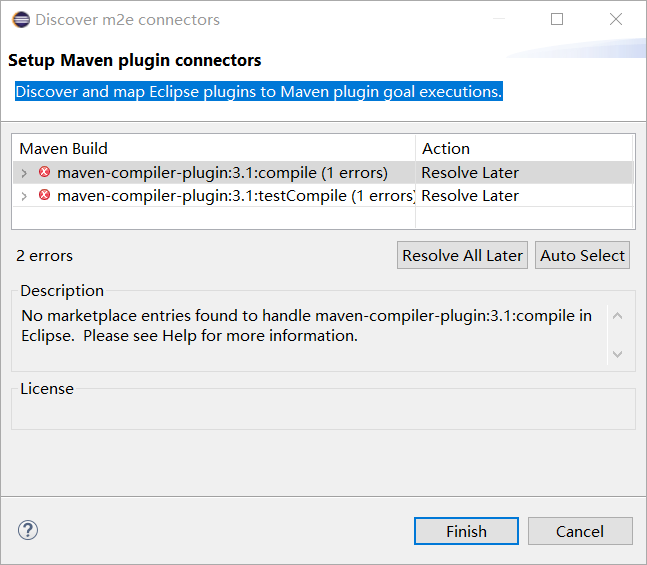This screenshot has width=647, height=565.
Task: Click the error icon beside maven-compiler-plugin:3.1:compile
Action: pos(45,172)
